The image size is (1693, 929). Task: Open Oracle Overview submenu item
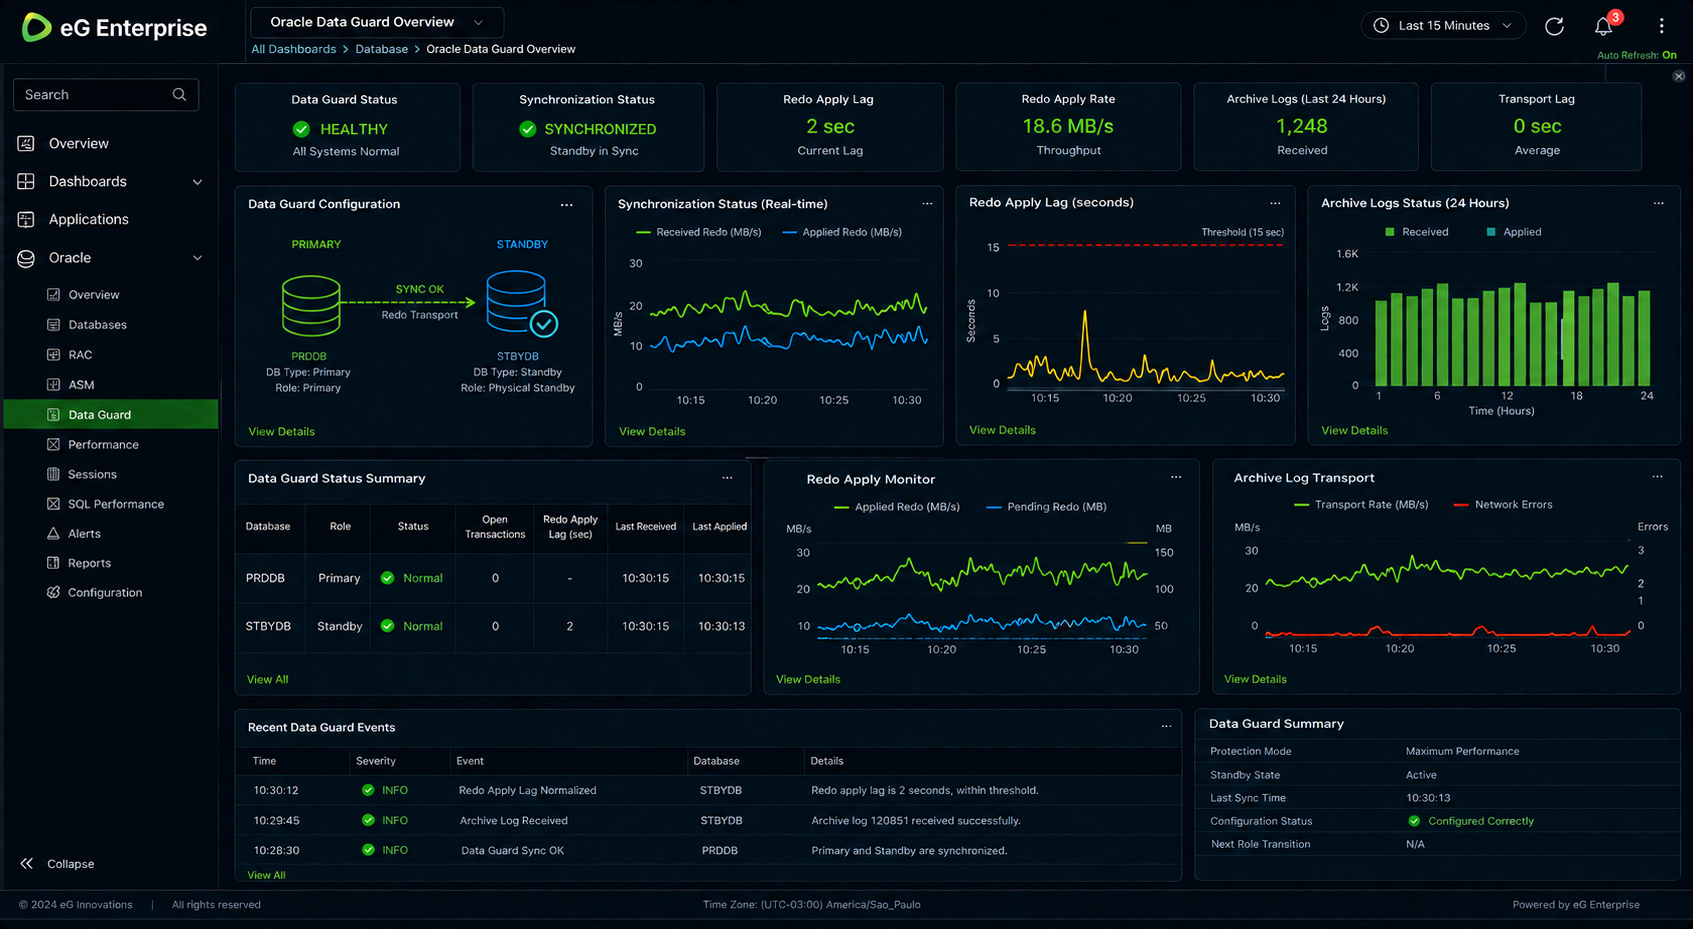click(x=93, y=295)
